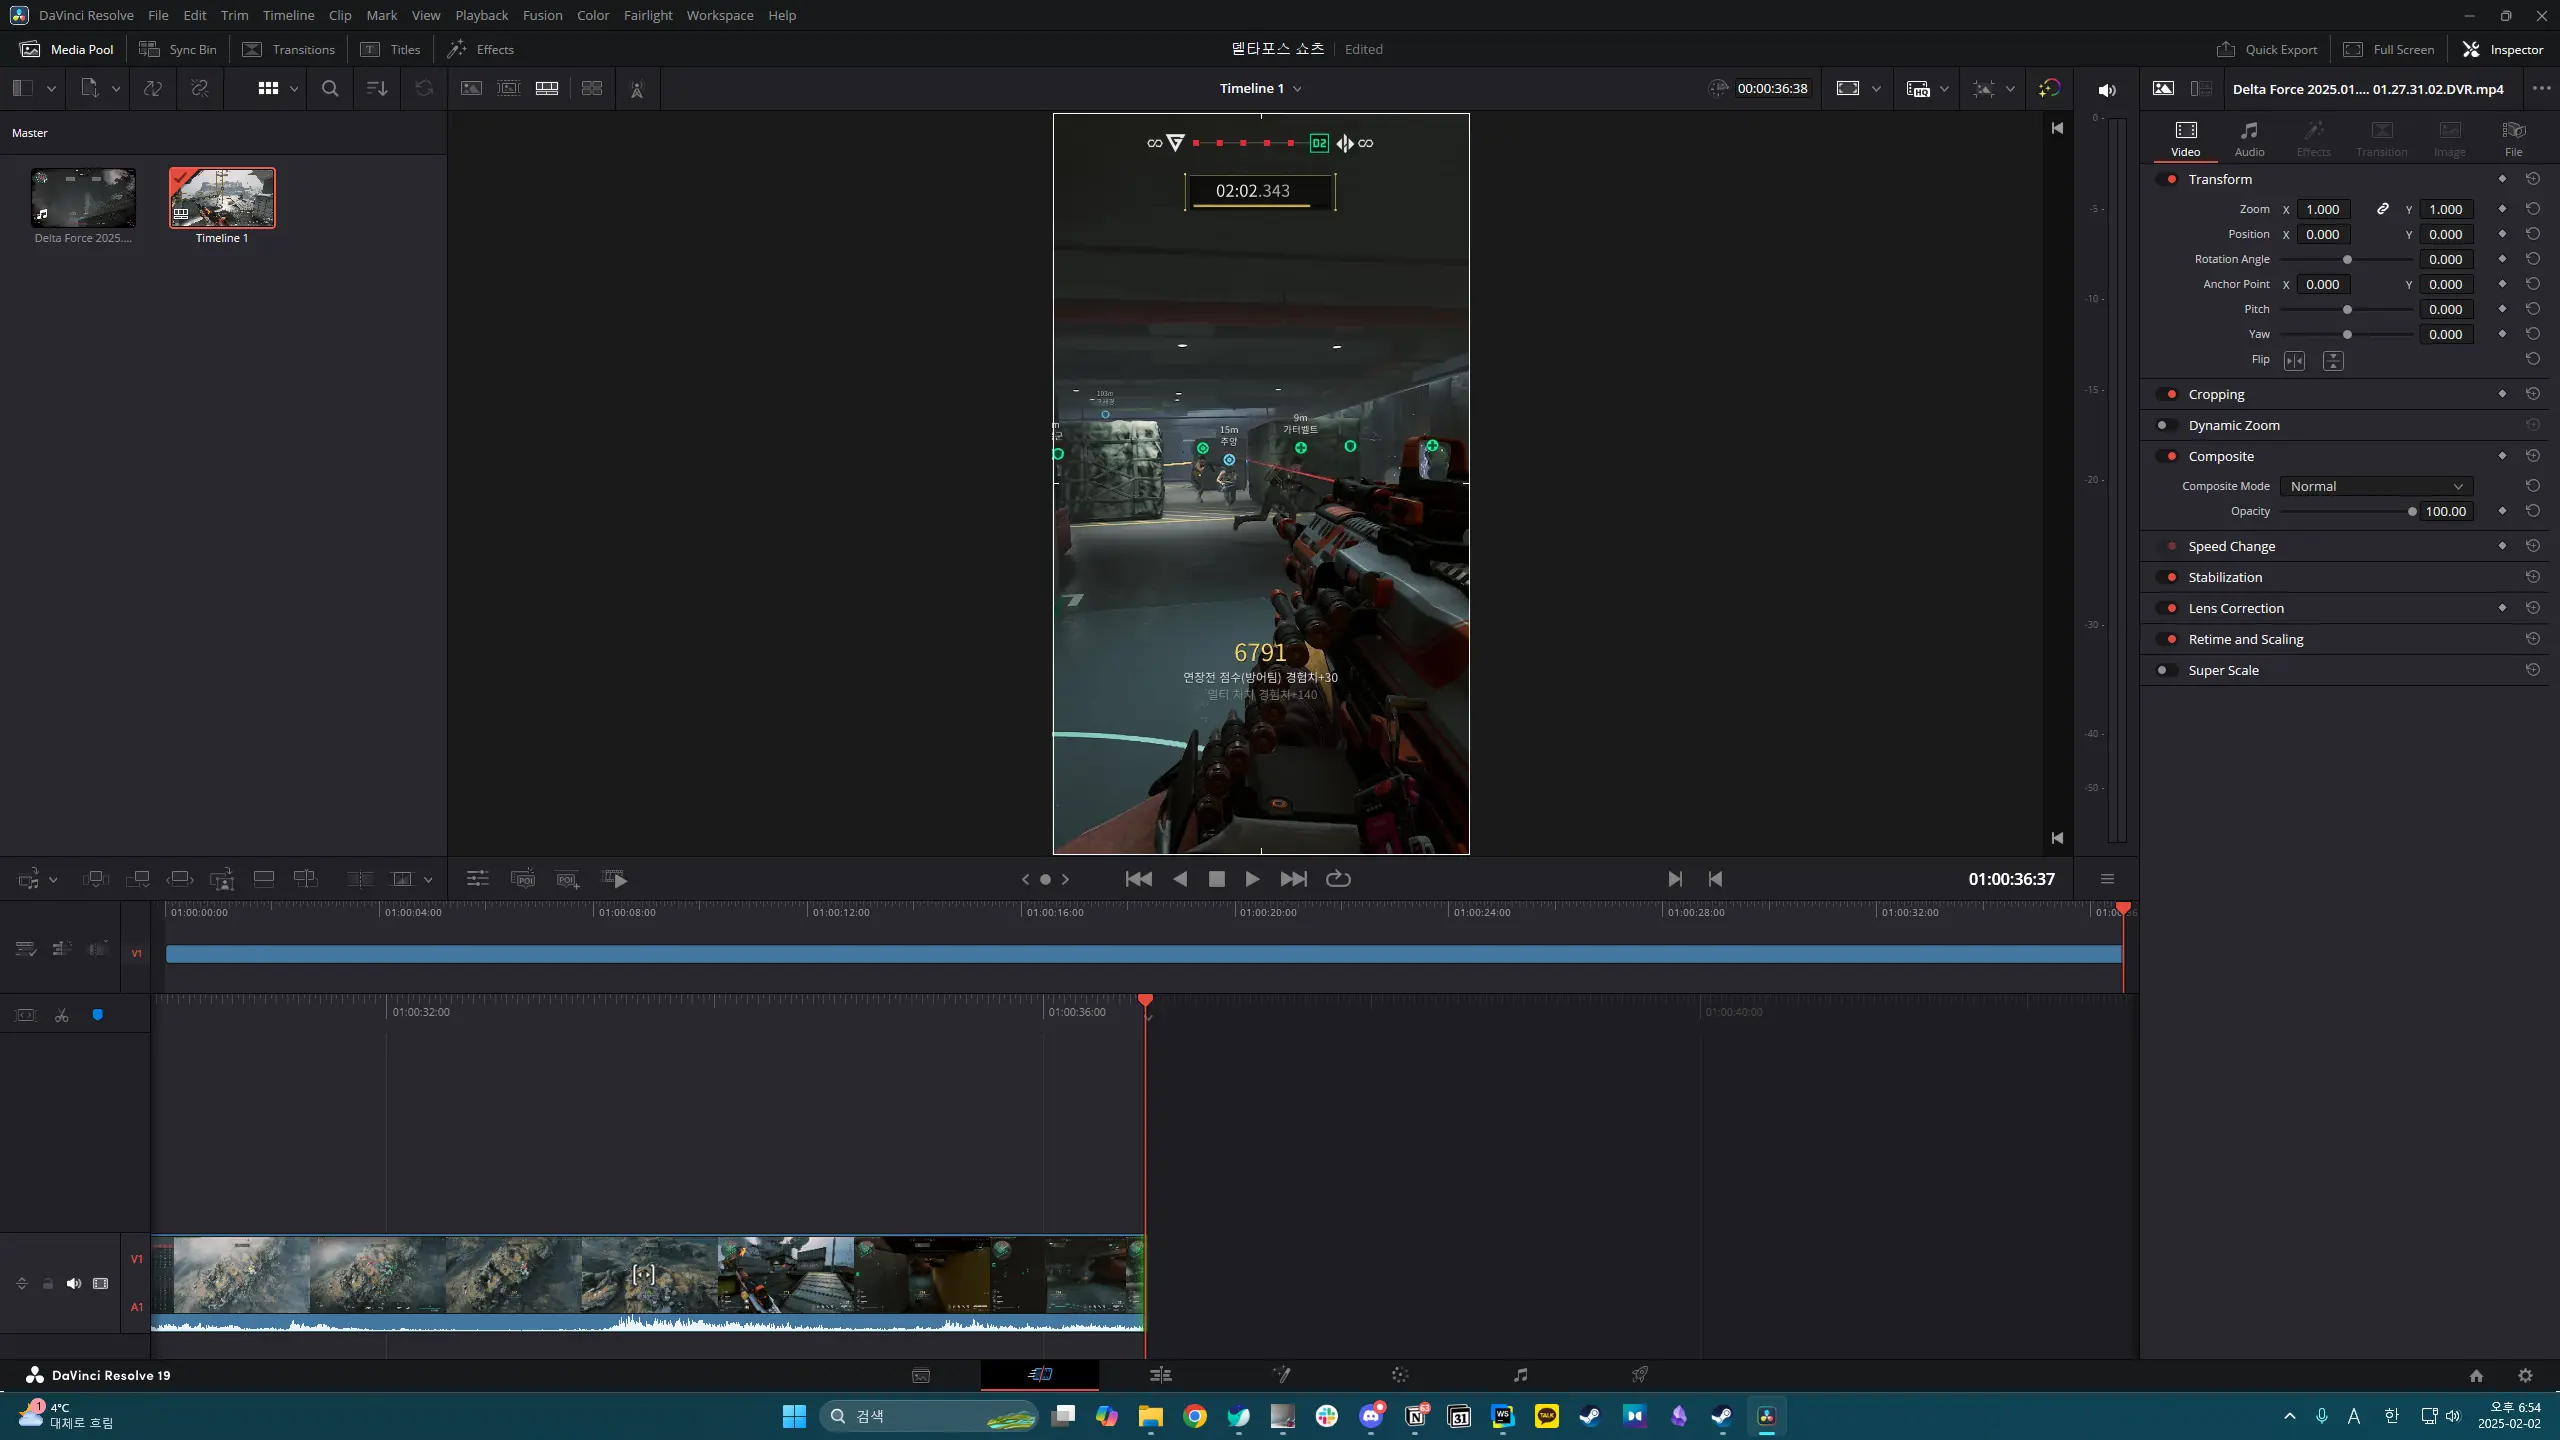Toggle the Stabilization enable switch

2168,577
